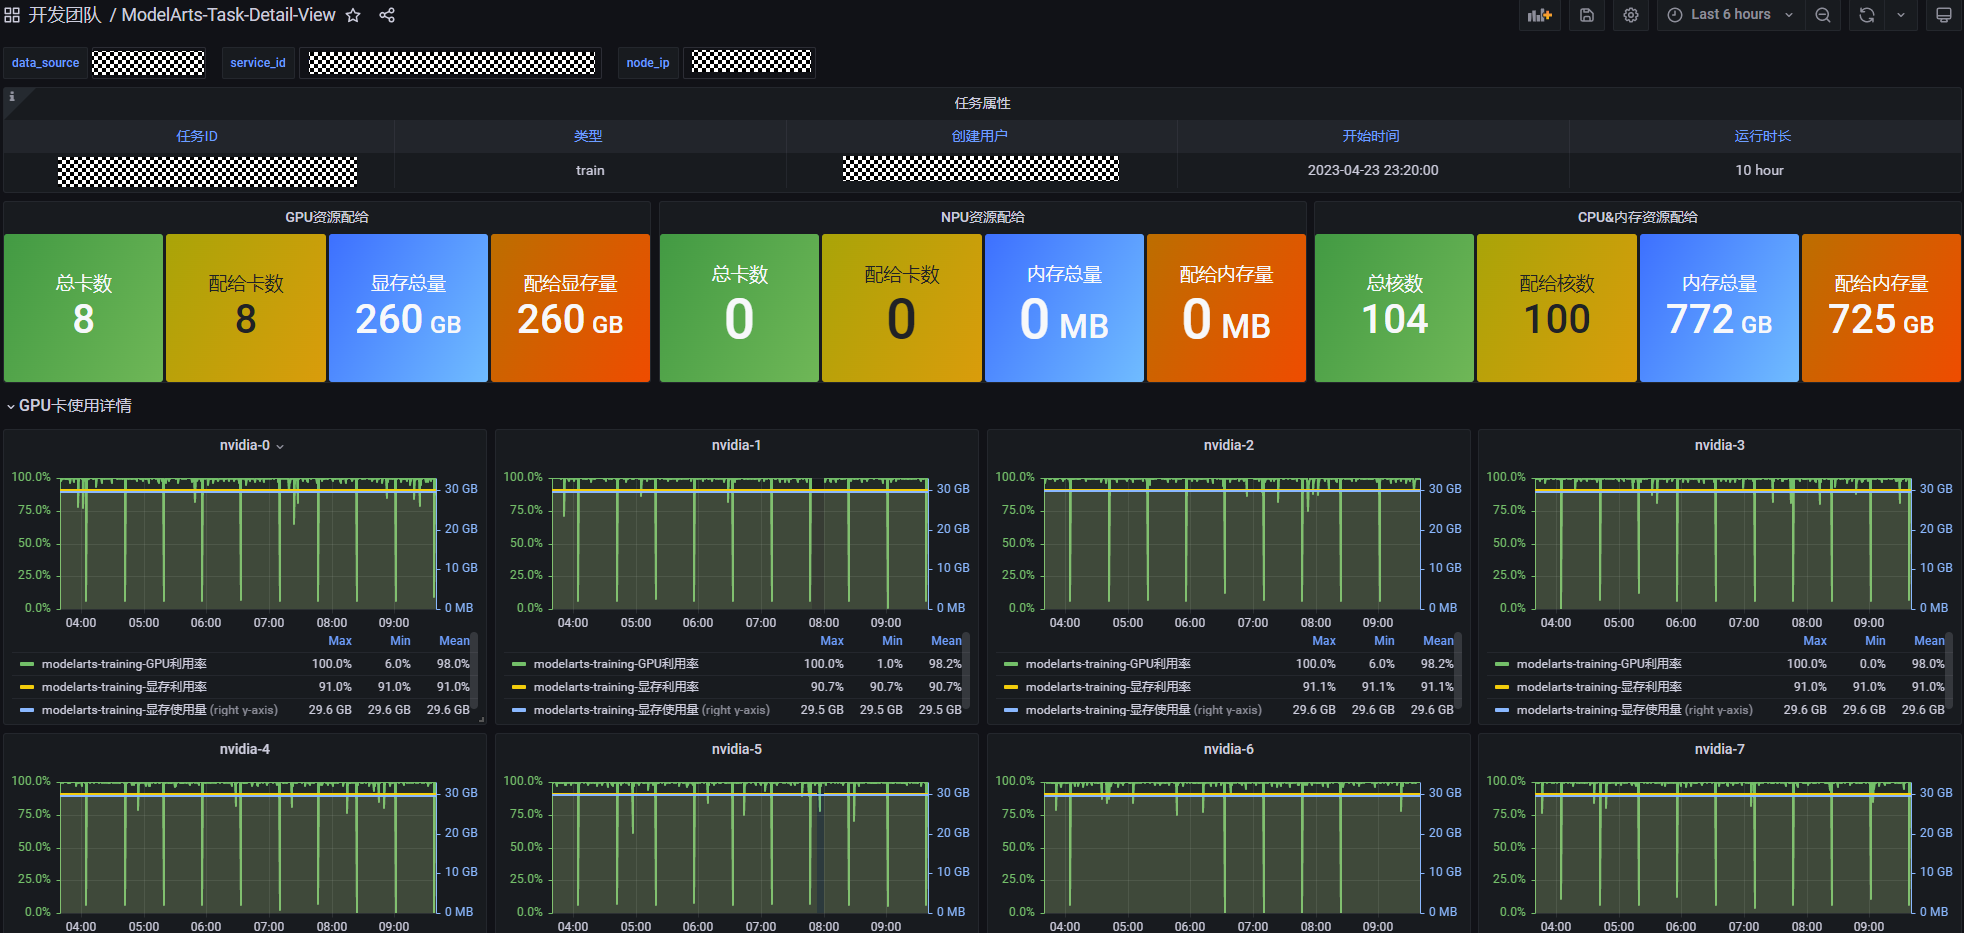The image size is (1964, 933).
Task: Toggle 显存利用率 series in nvidia-1 legend
Action: pyautogui.click(x=616, y=687)
